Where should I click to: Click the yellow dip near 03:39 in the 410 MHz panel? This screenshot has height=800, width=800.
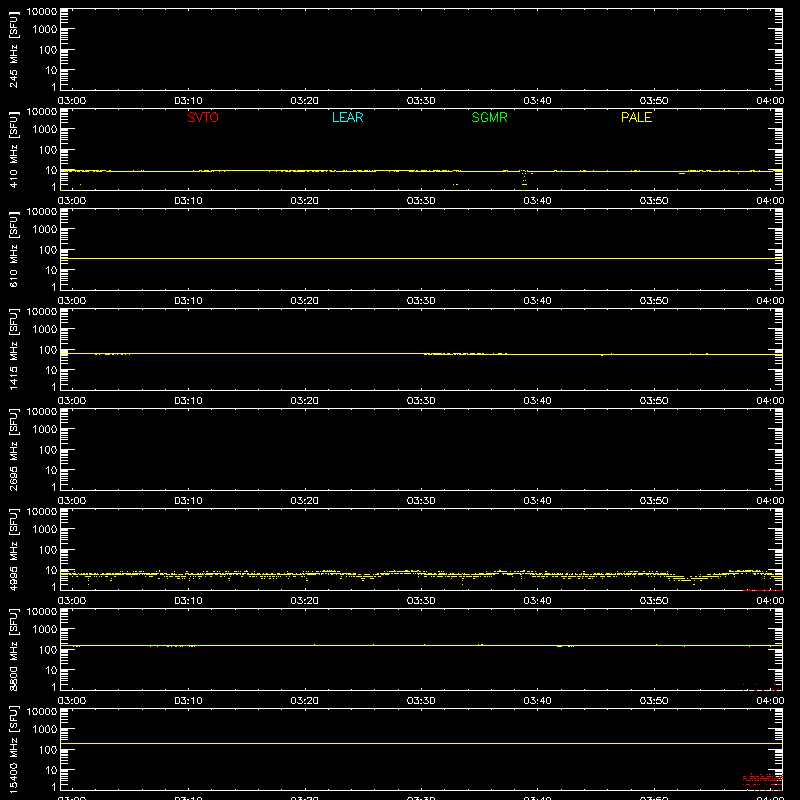coord(524,179)
